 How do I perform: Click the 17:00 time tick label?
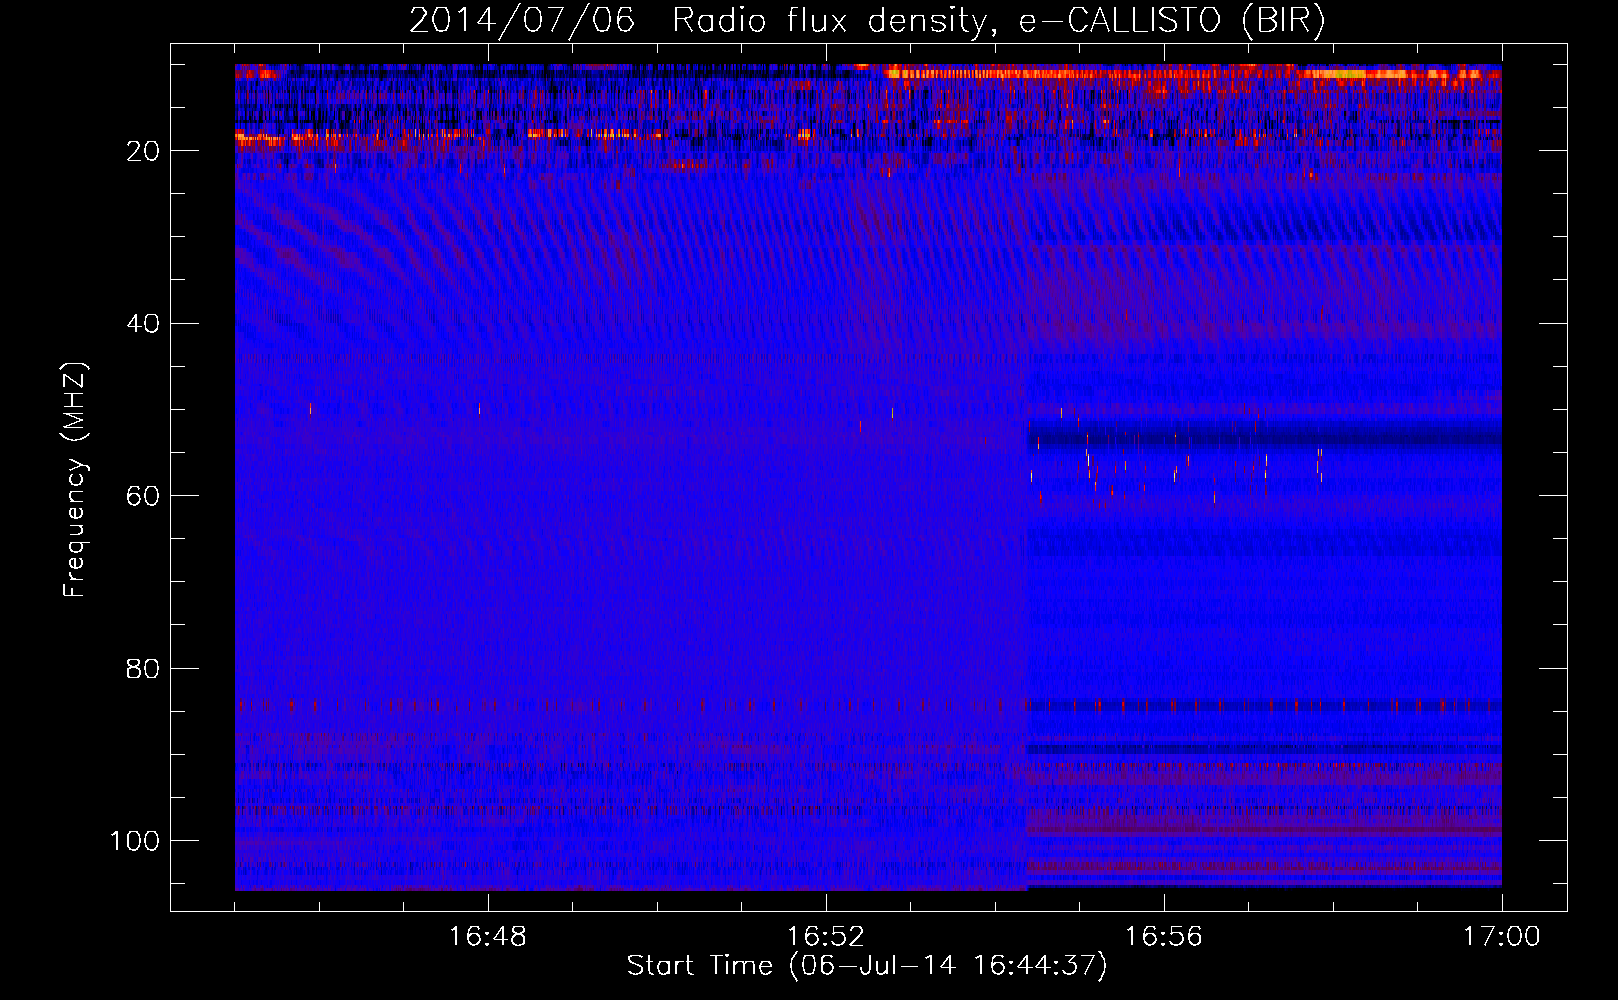click(1501, 937)
